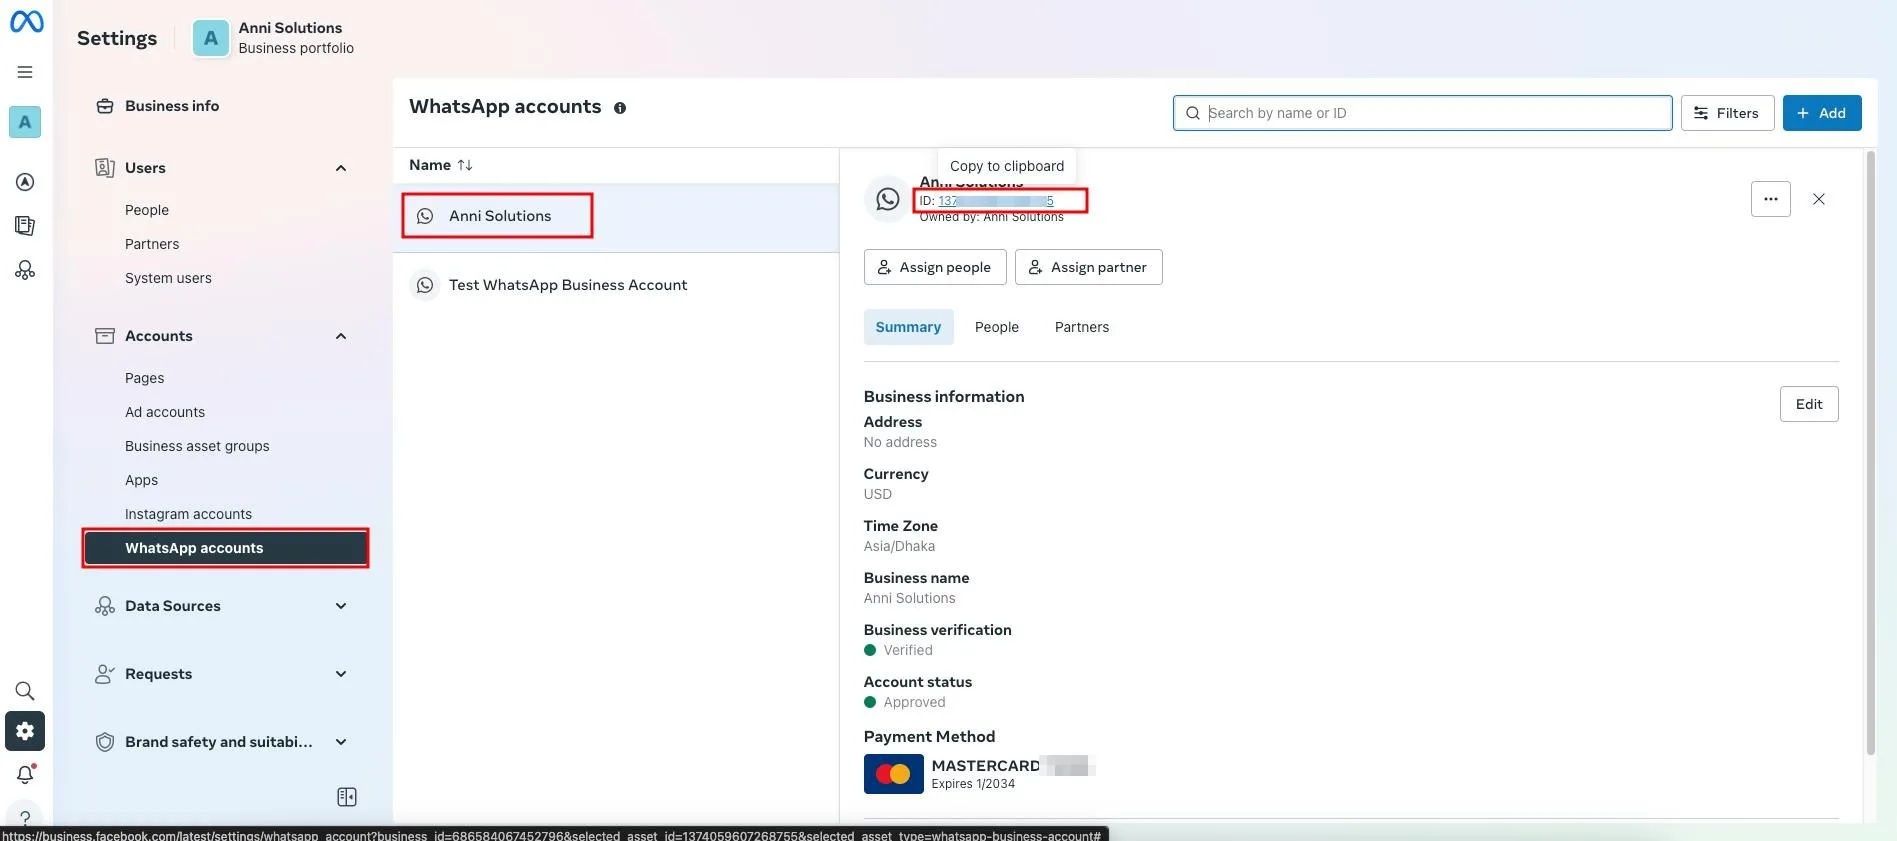
Task: Copy the account ID link
Action: click(996, 201)
